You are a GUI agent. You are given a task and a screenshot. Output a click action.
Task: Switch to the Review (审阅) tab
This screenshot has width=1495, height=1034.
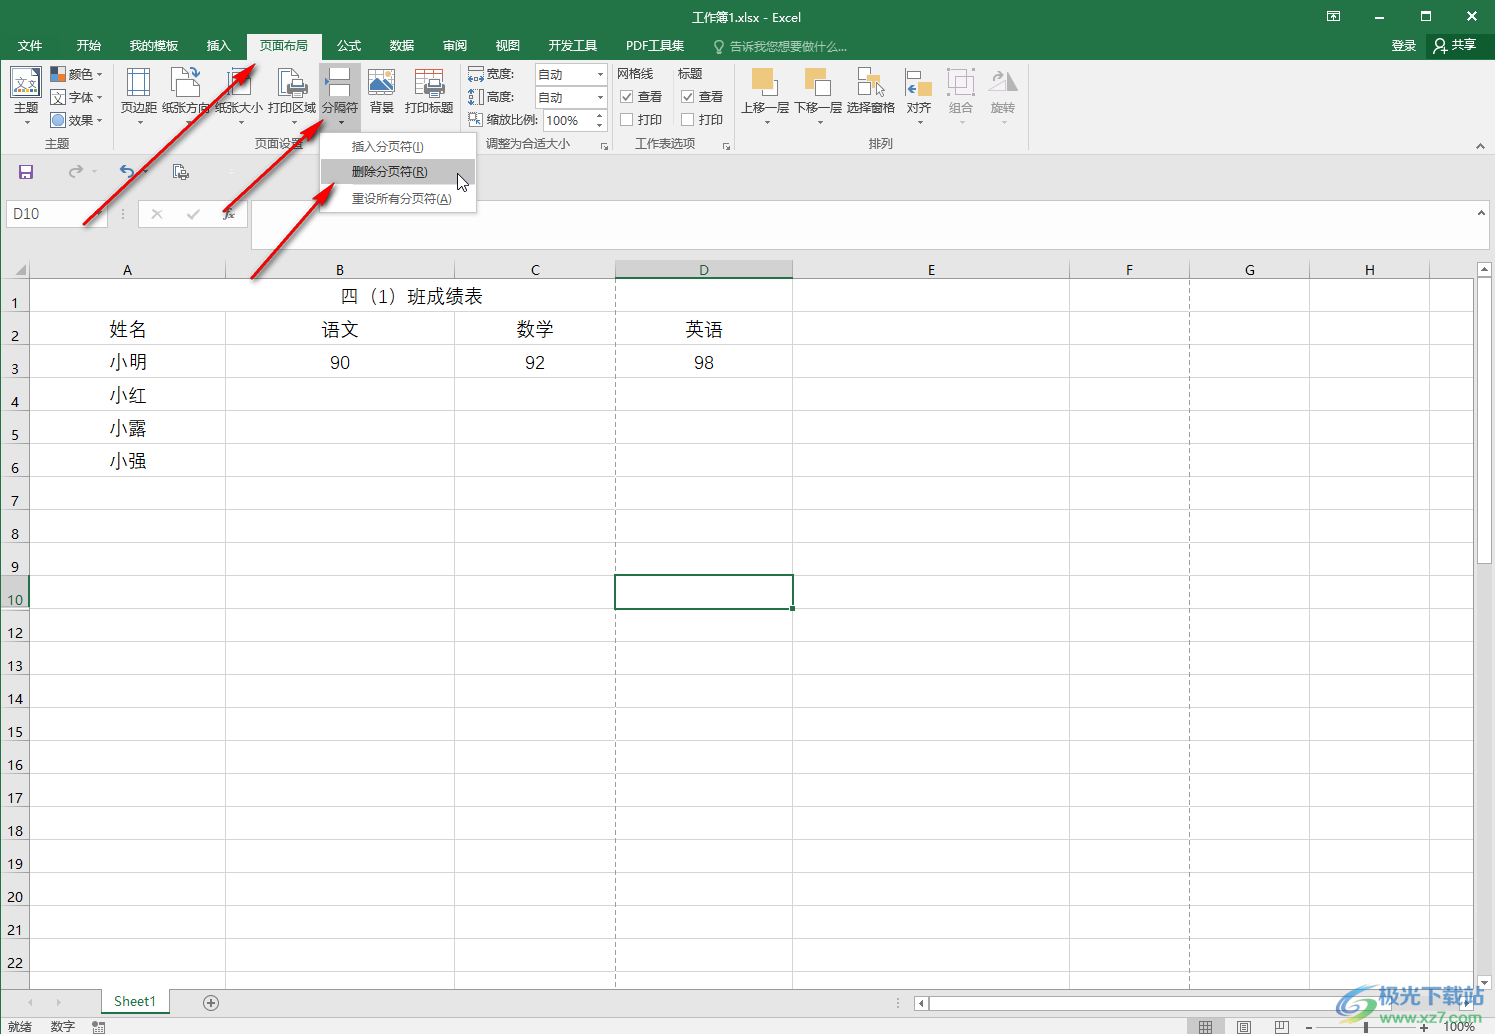(x=455, y=45)
